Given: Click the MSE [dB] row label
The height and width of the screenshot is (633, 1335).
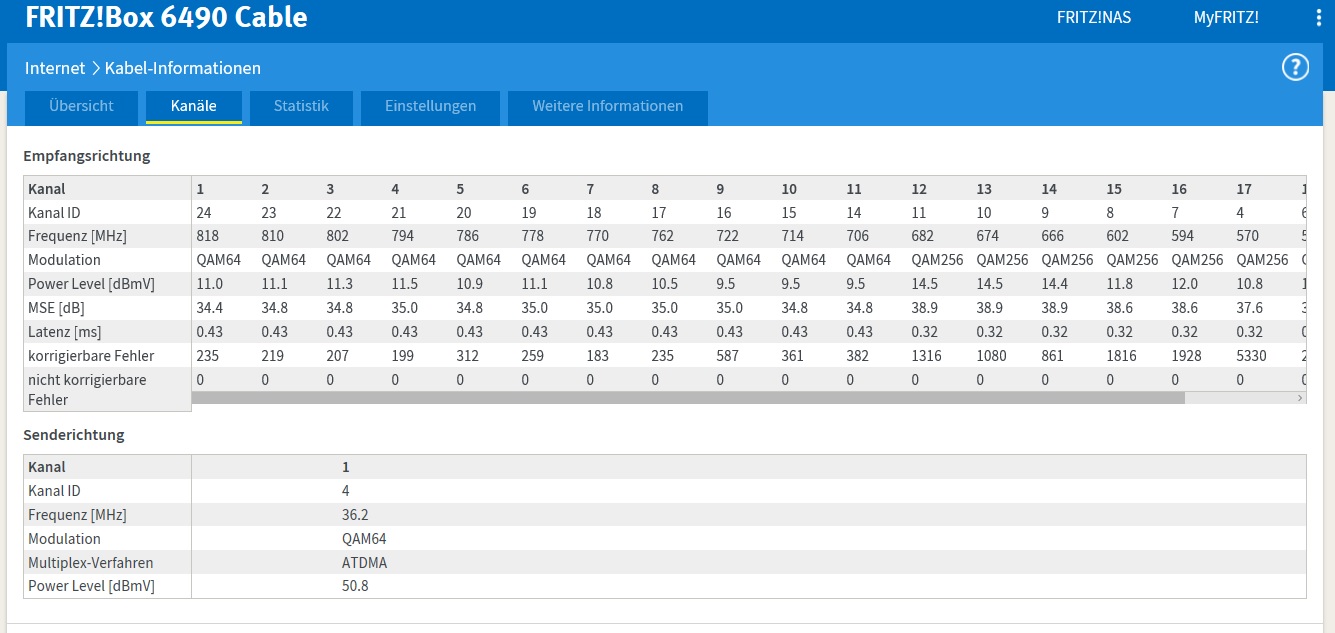Looking at the screenshot, I should (x=57, y=309).
